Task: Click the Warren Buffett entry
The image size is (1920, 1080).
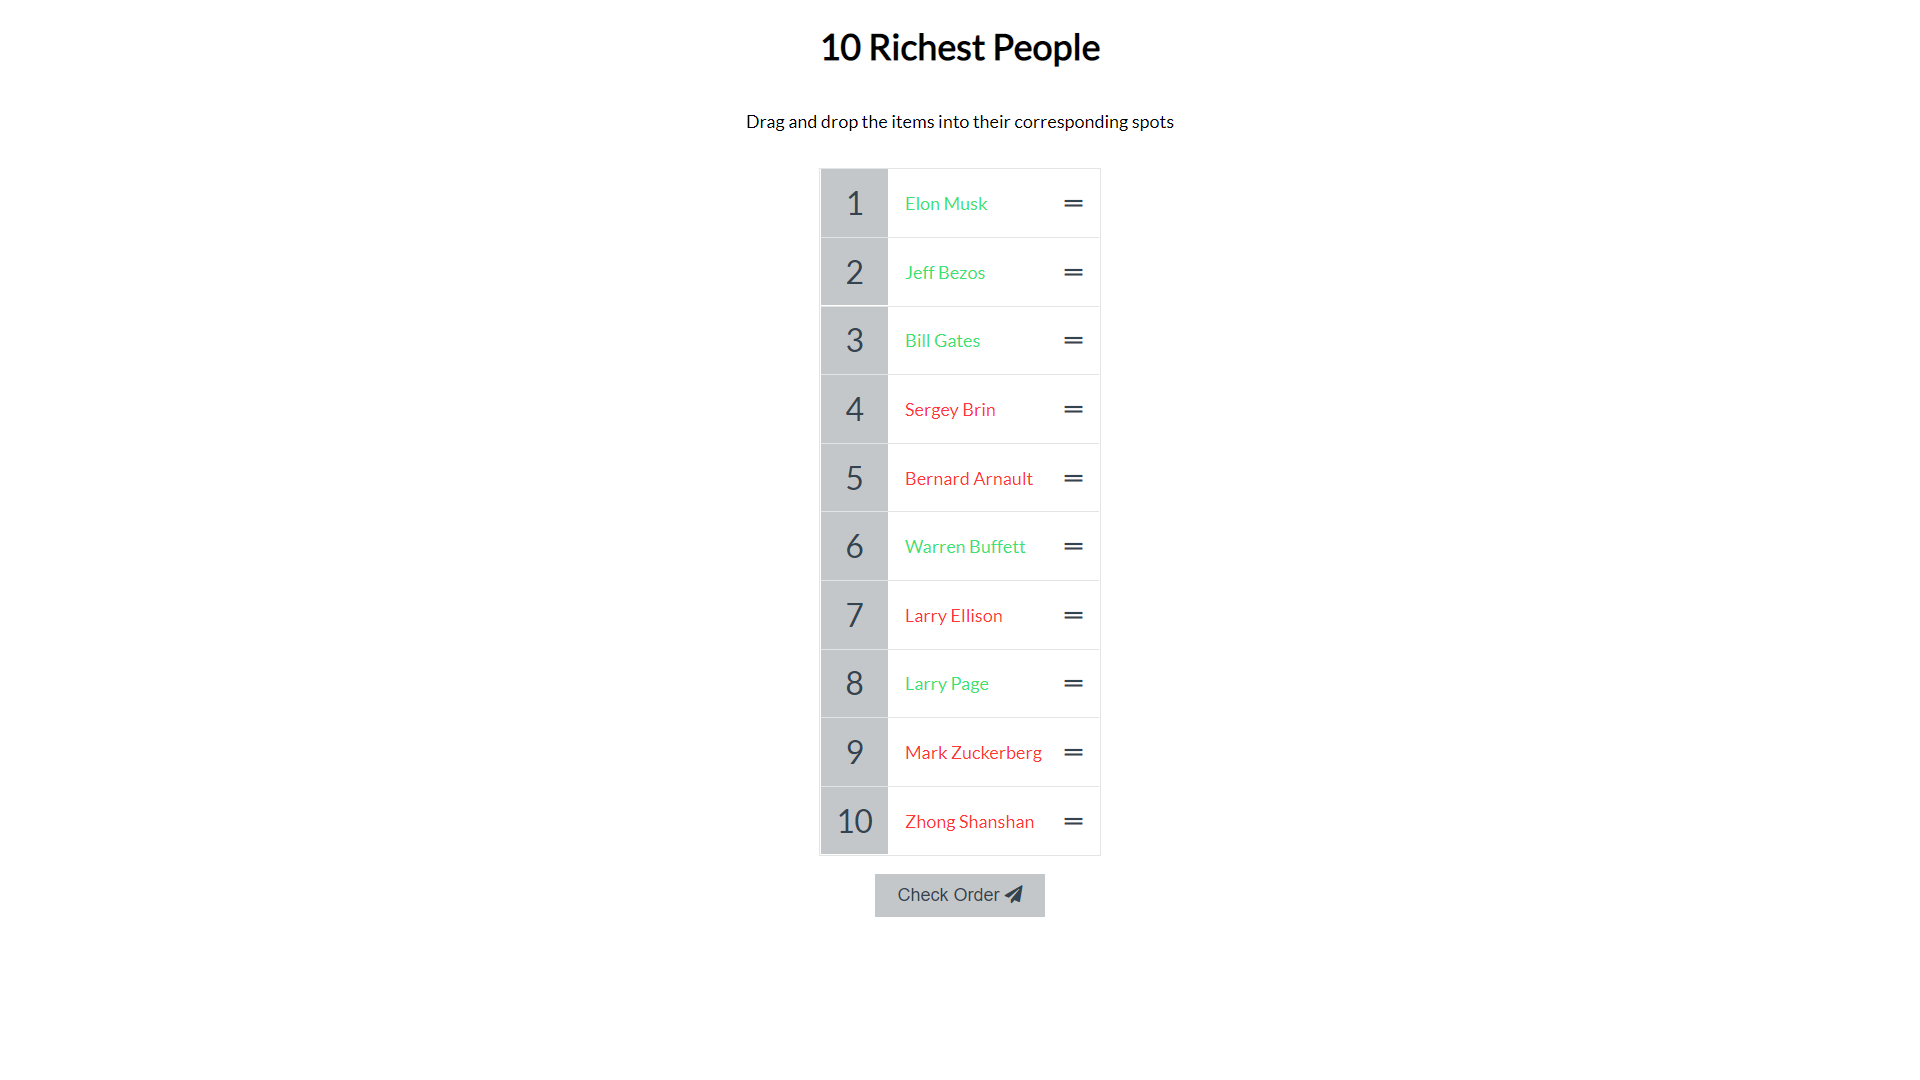Action: (x=965, y=547)
